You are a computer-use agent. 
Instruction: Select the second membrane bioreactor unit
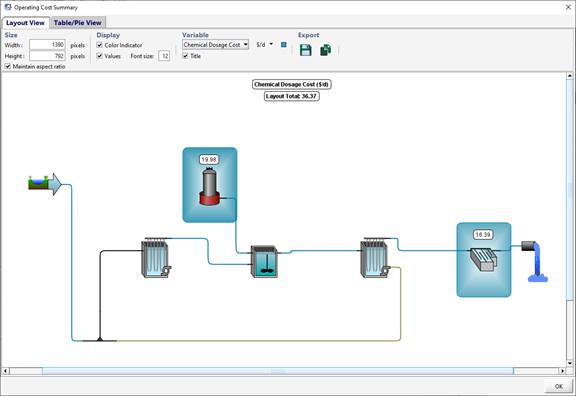coord(375,257)
